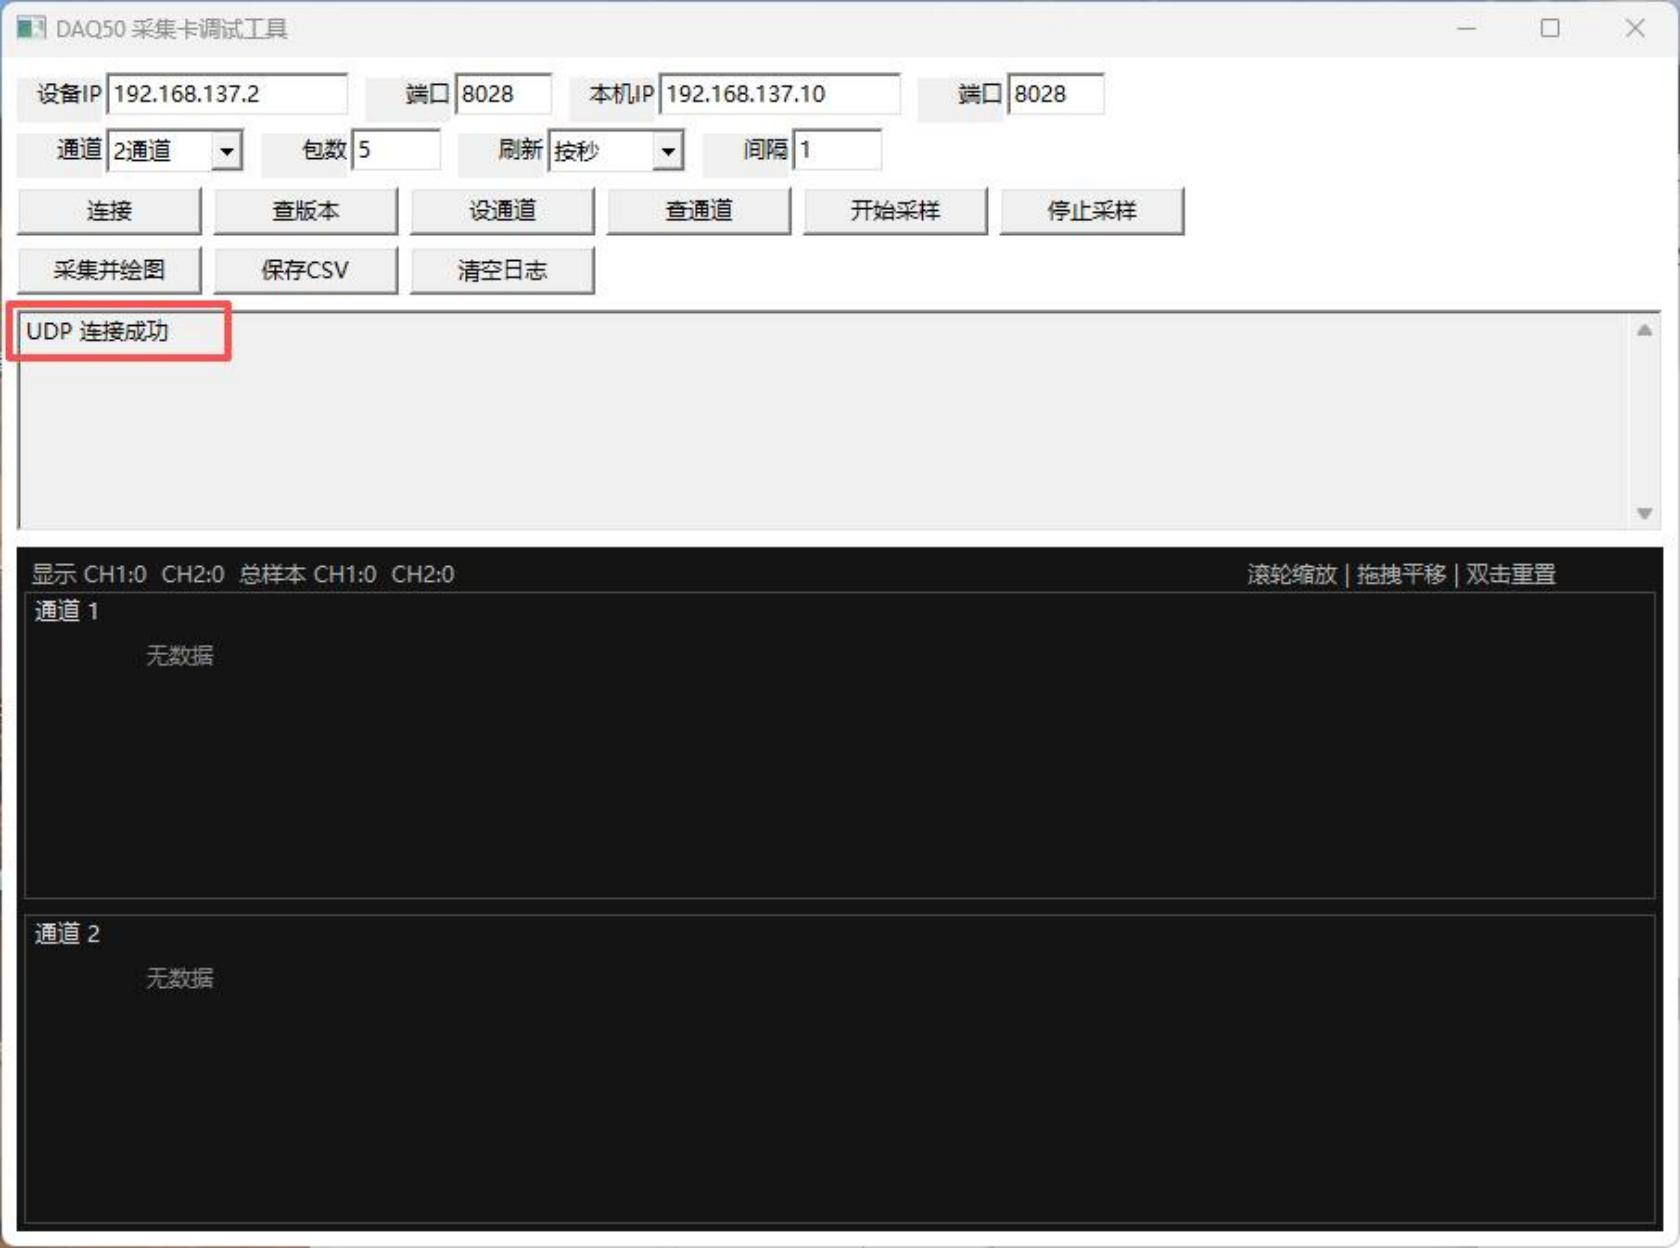Focus the 包数 input field

396,151
